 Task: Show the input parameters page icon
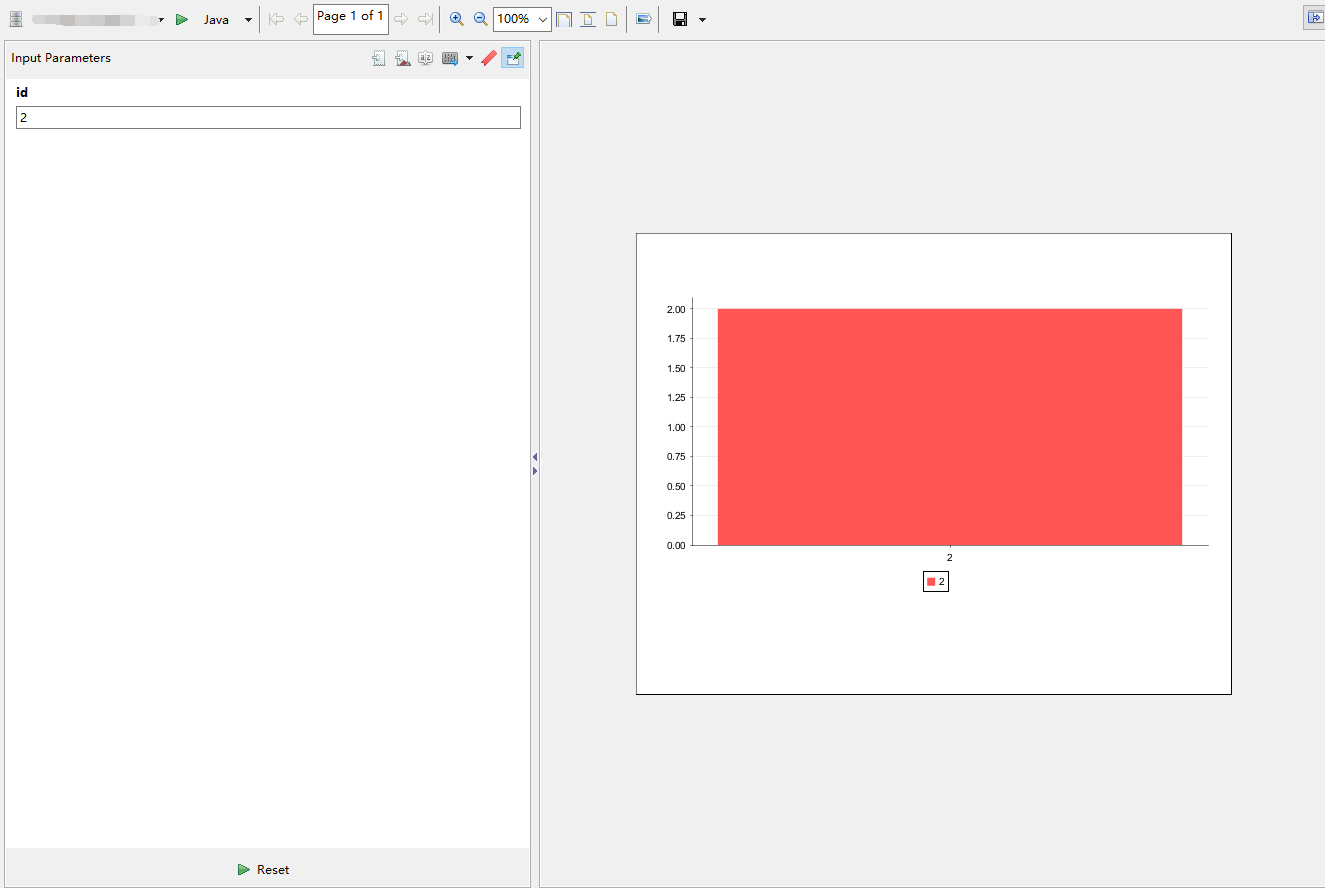[379, 59]
